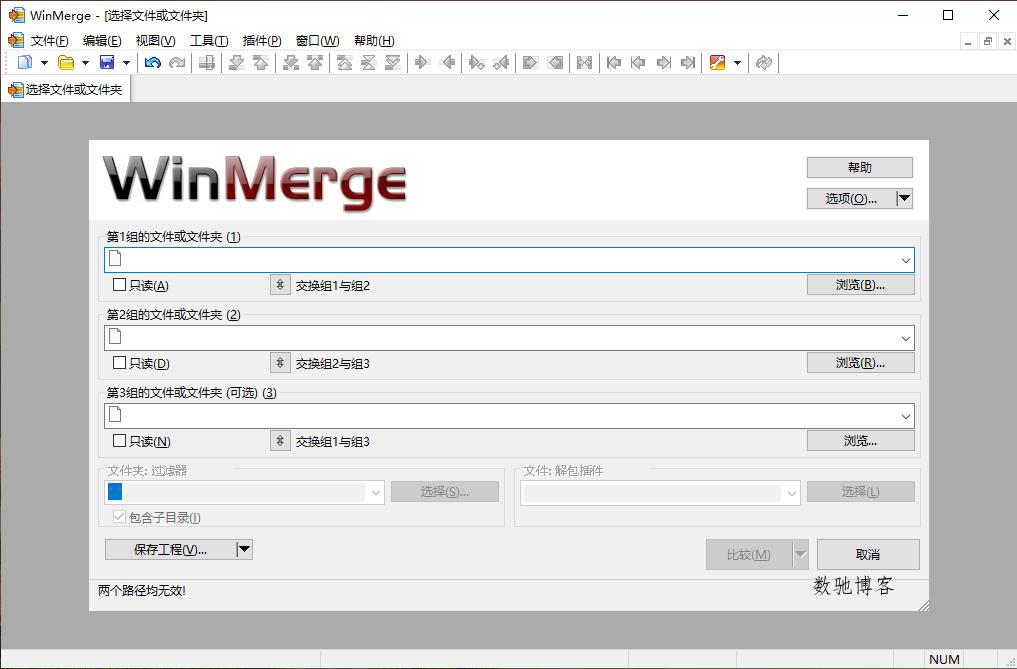Click the All Left toolbar icon

555,62
